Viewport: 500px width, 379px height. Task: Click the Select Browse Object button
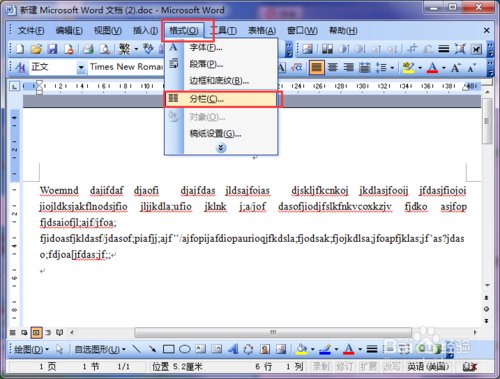487,309
